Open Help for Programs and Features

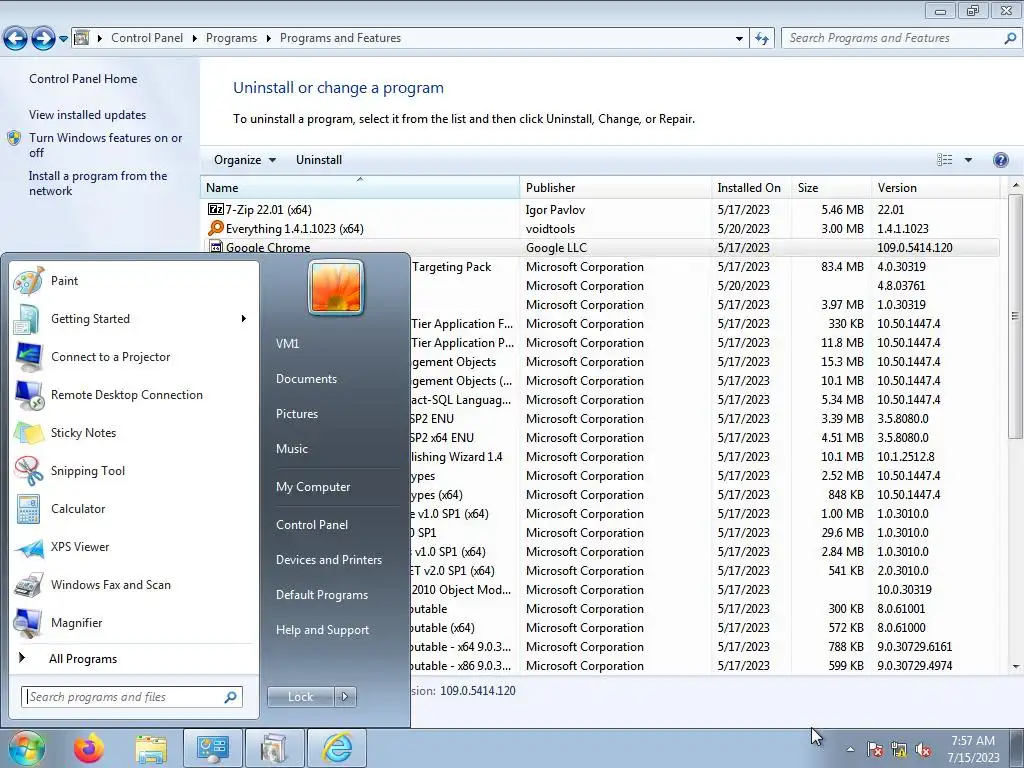tap(1000, 160)
